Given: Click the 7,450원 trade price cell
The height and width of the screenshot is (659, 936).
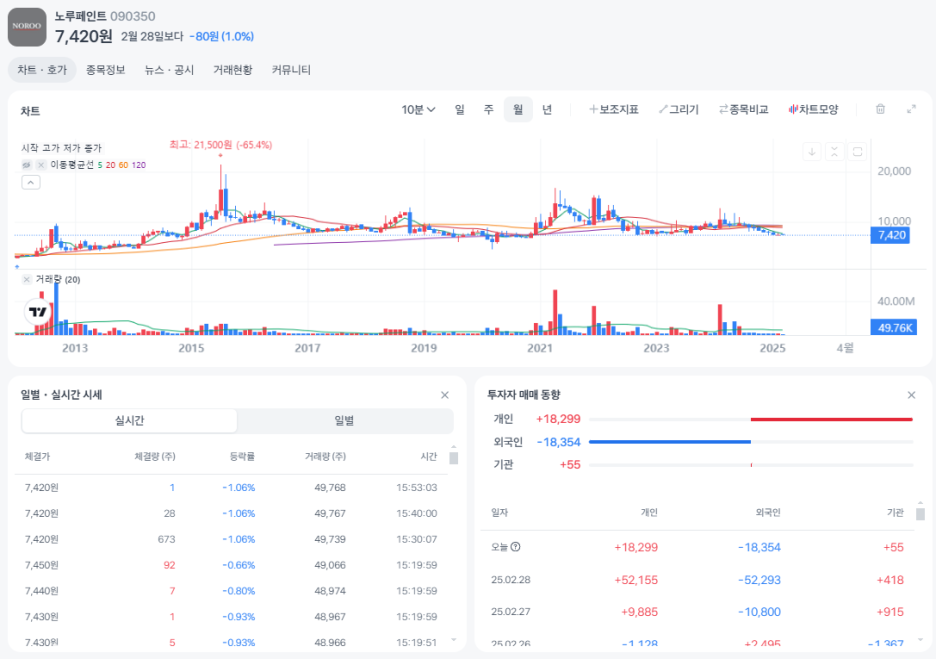Looking at the screenshot, I should coord(42,565).
